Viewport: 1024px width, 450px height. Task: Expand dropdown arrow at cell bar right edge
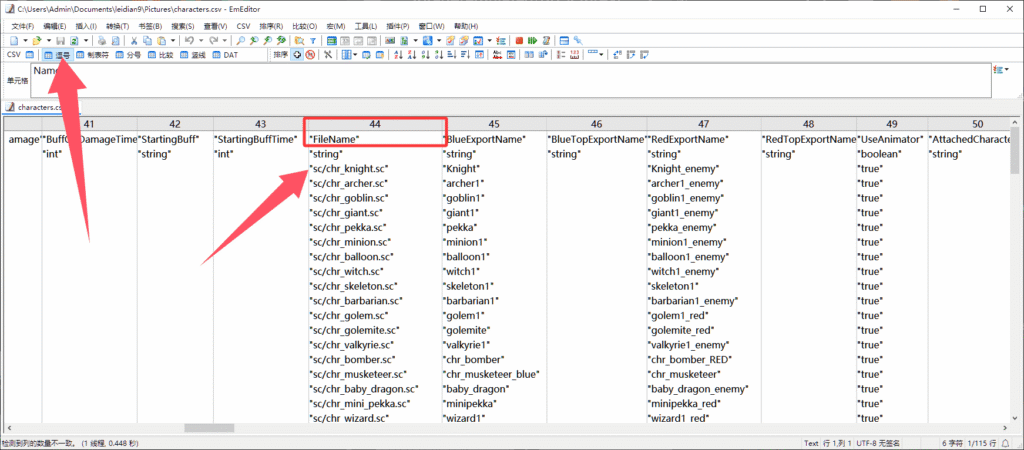[1006, 69]
